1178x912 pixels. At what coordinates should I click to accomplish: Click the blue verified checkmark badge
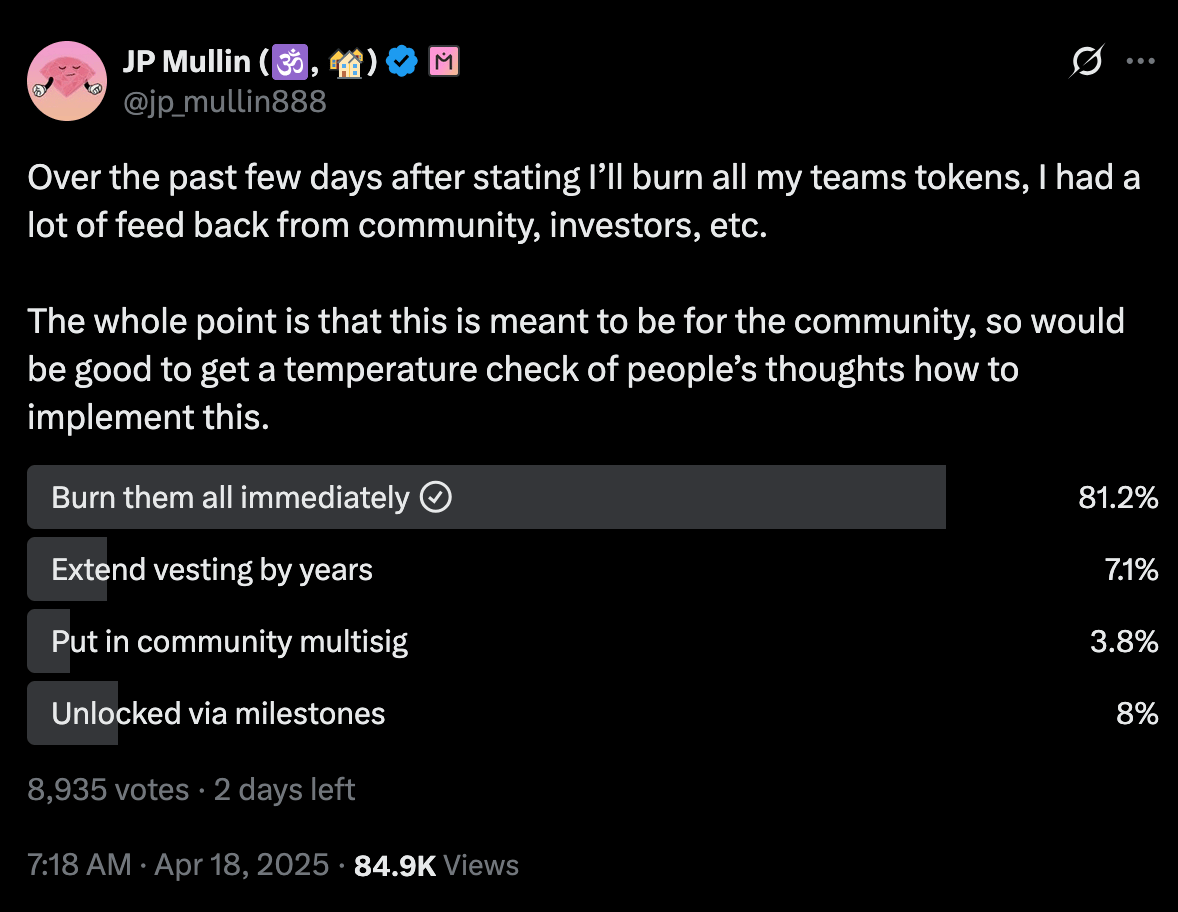pyautogui.click(x=402, y=63)
